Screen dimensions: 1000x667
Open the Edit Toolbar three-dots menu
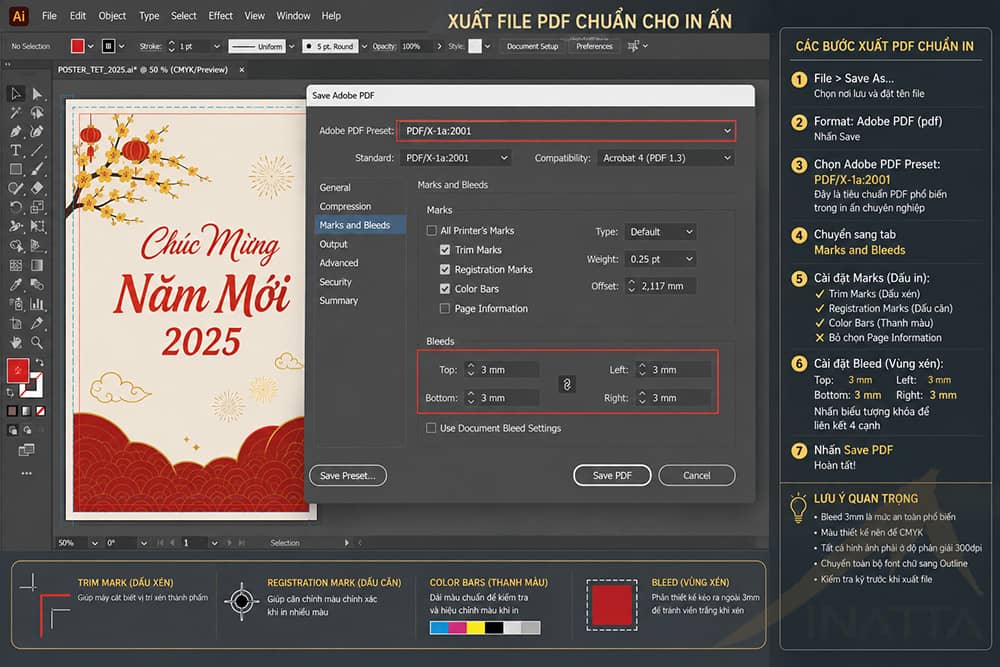click(26, 473)
